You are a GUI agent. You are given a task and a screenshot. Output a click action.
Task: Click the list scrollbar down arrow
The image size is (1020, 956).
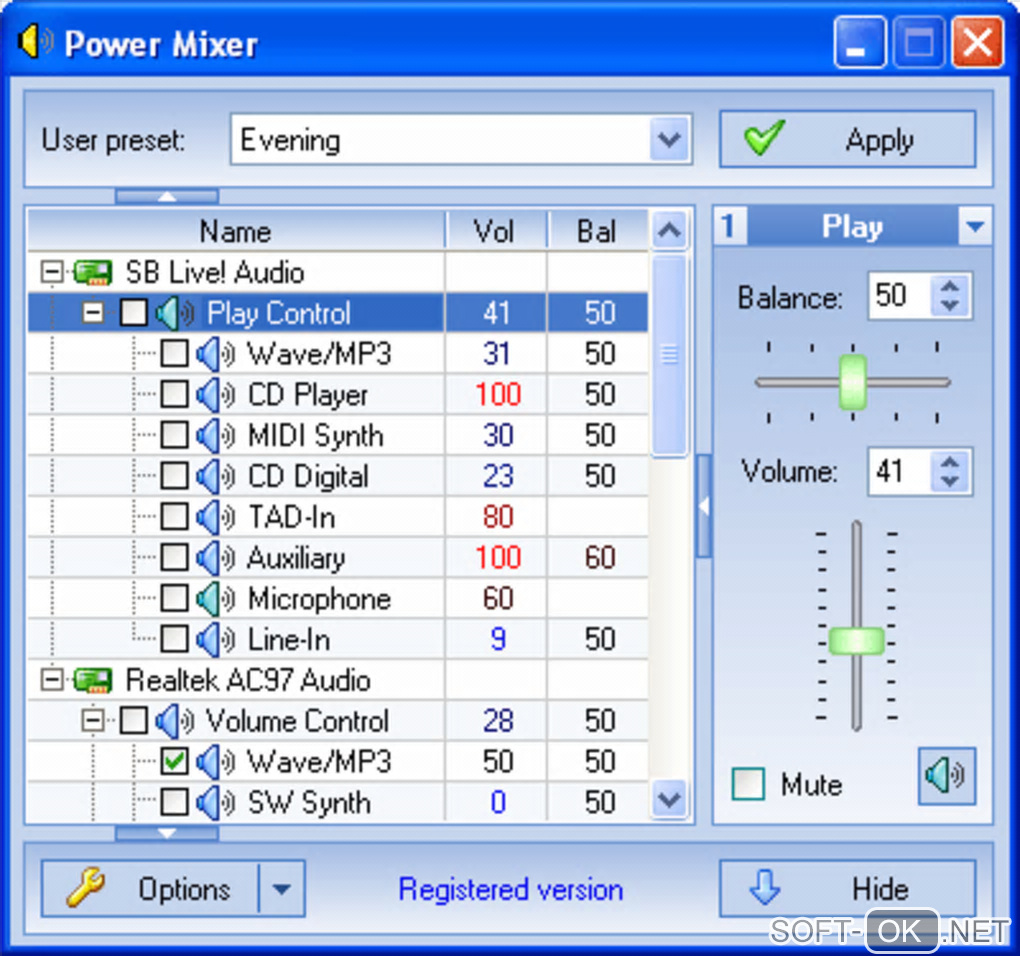tap(669, 799)
